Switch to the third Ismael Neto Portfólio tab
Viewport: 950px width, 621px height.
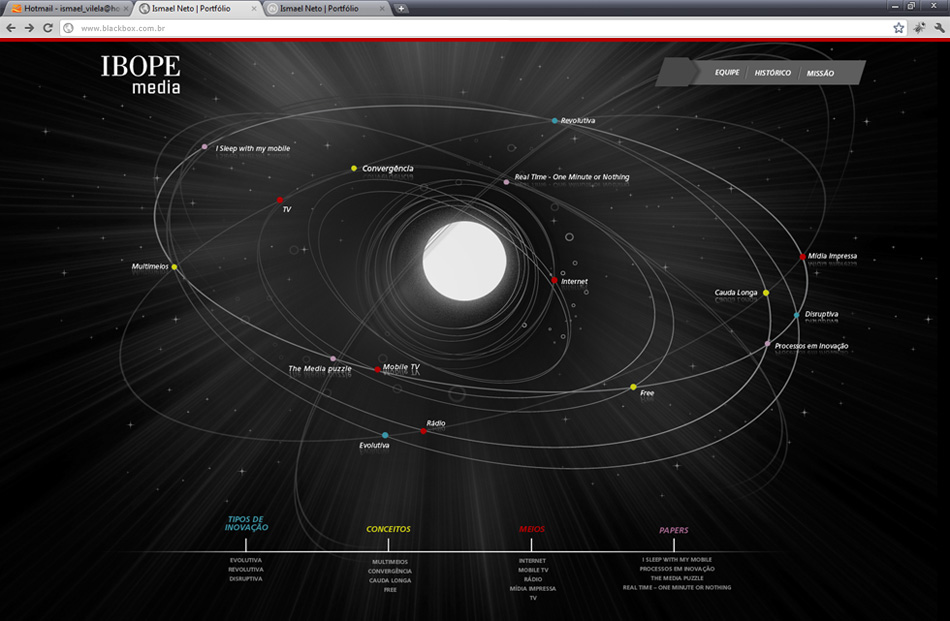pos(327,8)
